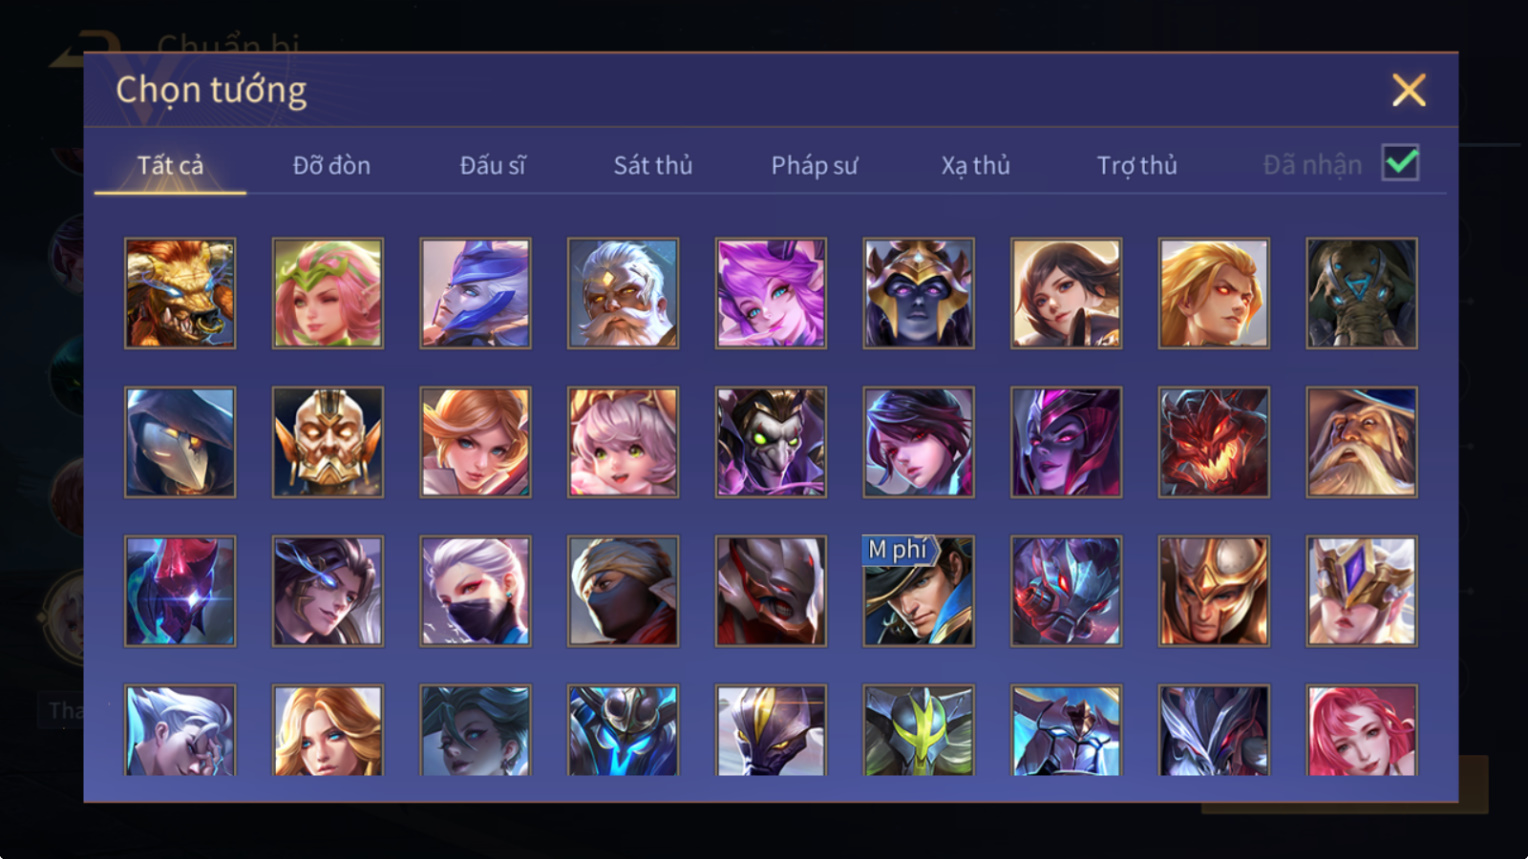Select the purple-haired girl hero portrait
The height and width of the screenshot is (859, 1528).
tap(771, 293)
